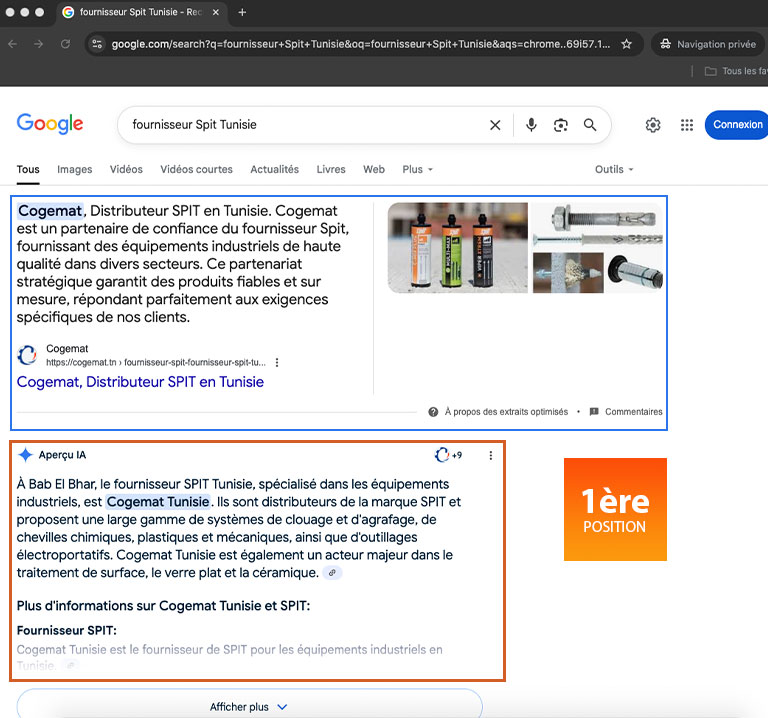Screen dimensions: 768x718
Task: Click the Navigation privée incognito indicator
Action: 708,44
